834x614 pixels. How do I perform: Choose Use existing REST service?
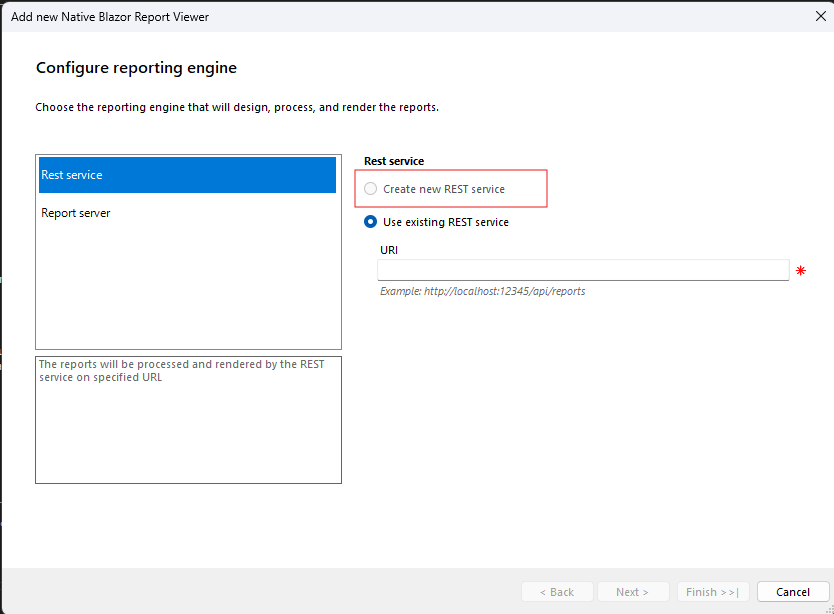coord(370,221)
